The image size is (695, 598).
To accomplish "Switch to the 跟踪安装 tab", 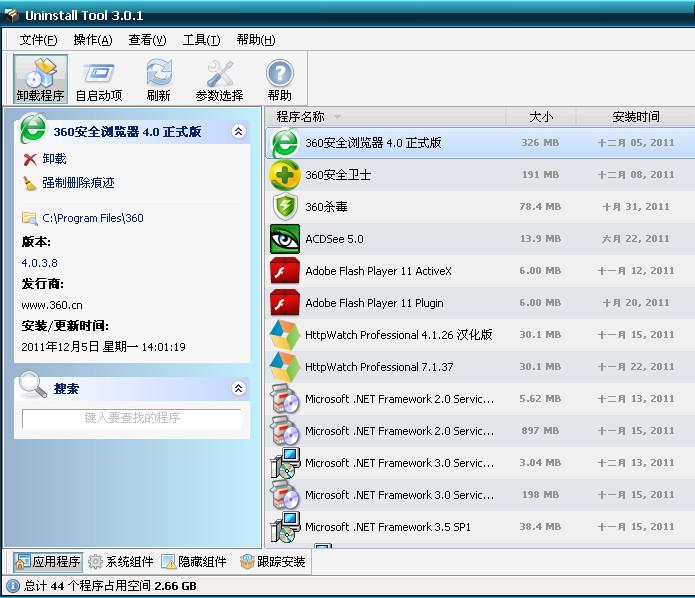I will tap(272, 562).
